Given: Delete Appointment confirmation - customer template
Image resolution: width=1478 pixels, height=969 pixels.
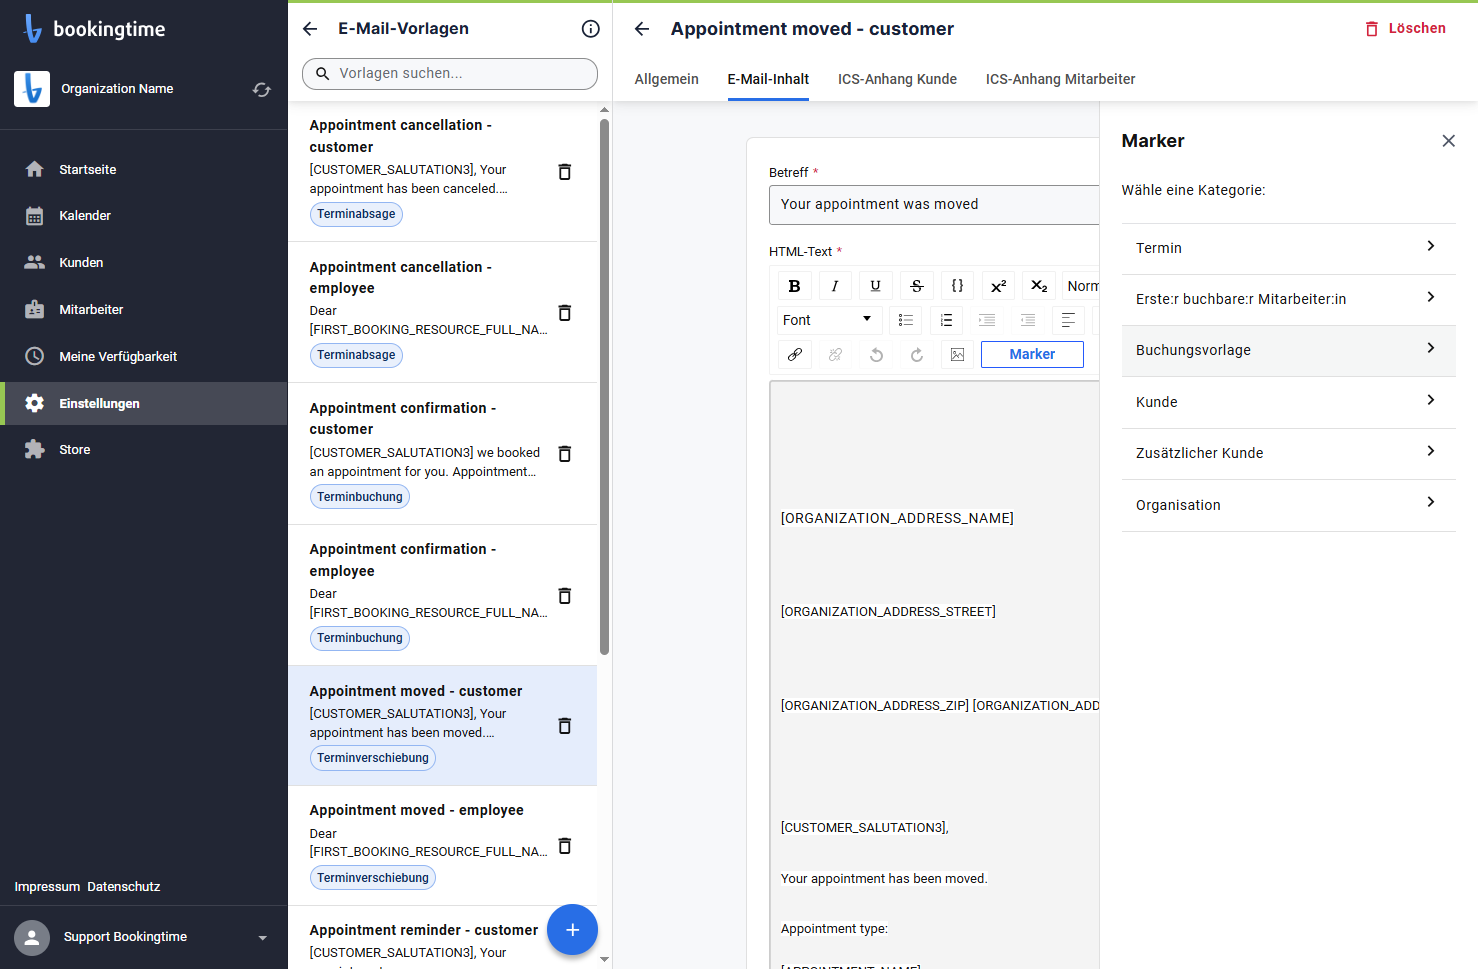Looking at the screenshot, I should (x=565, y=454).
